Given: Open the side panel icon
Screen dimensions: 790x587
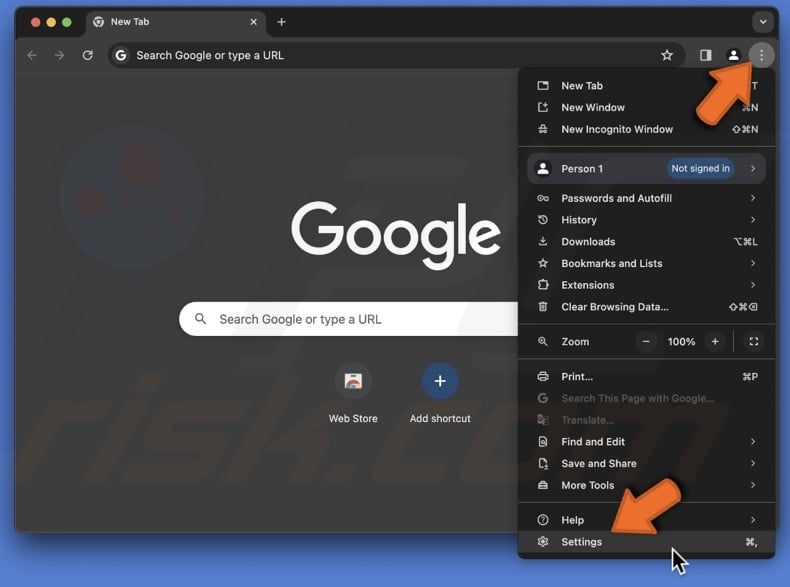Looking at the screenshot, I should click(705, 55).
